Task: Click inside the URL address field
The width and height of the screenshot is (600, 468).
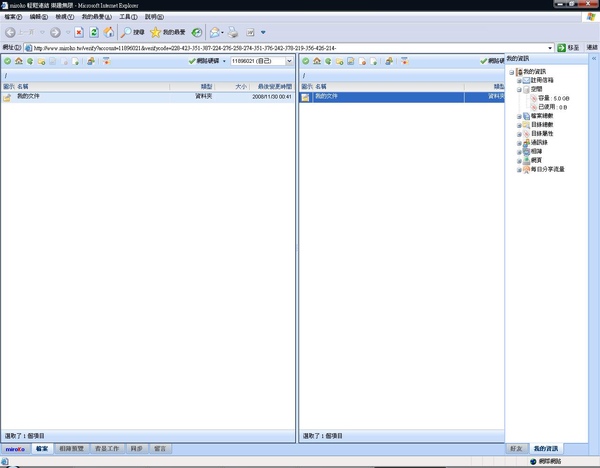Action: 287,48
